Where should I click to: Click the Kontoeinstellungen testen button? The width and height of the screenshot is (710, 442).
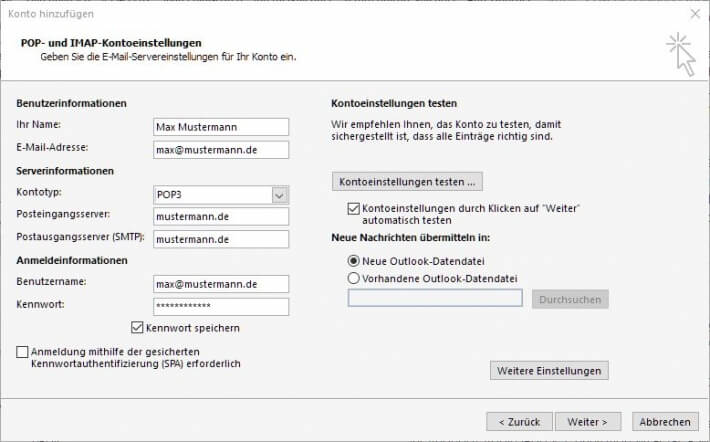(407, 182)
